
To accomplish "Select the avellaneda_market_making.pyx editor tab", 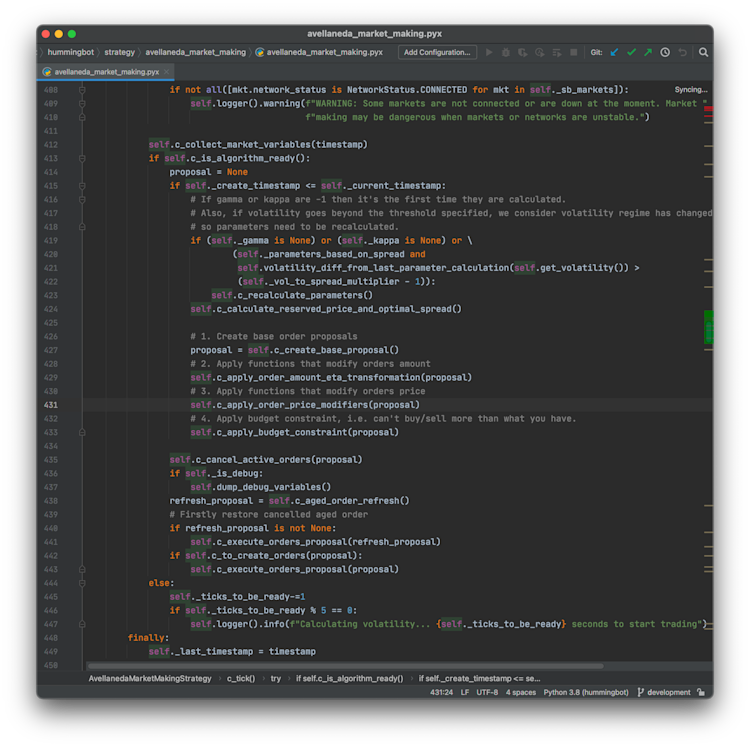I will click(x=106, y=72).
